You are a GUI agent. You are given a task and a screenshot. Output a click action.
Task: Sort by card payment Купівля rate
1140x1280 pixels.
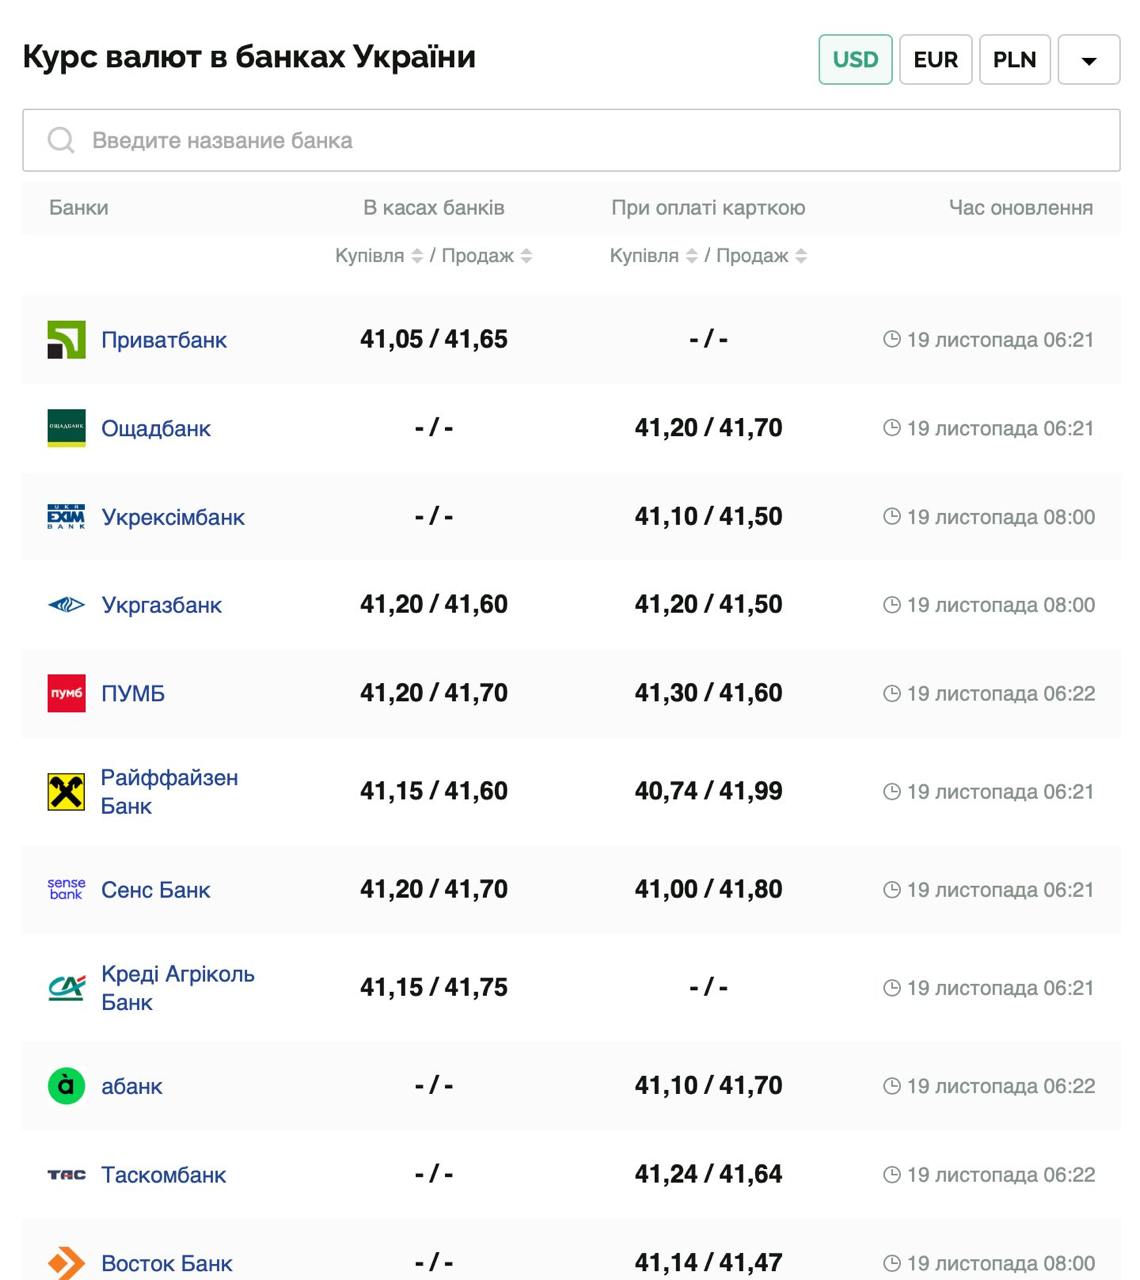pyautogui.click(x=691, y=256)
